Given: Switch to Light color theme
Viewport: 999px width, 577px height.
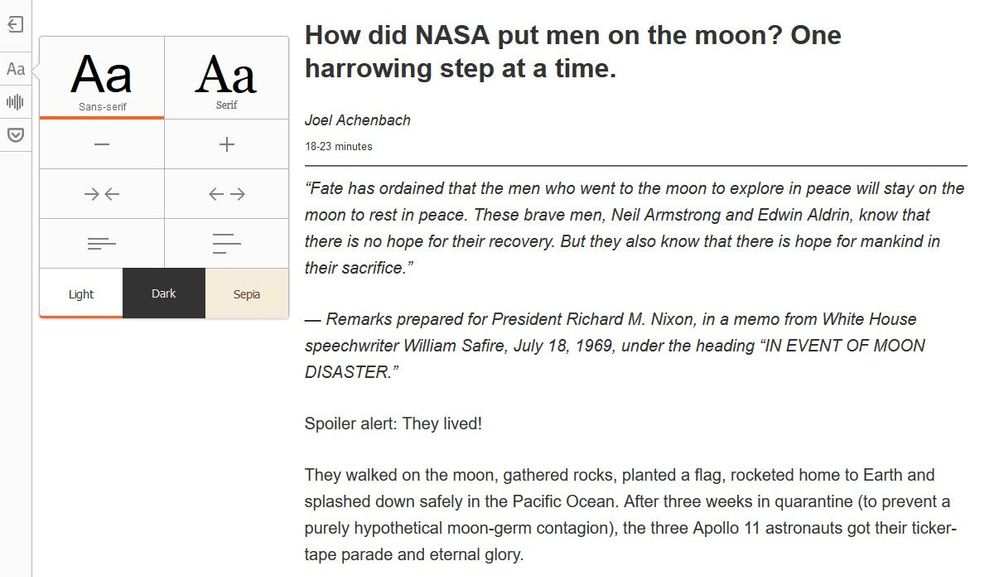Looking at the screenshot, I should tap(81, 293).
